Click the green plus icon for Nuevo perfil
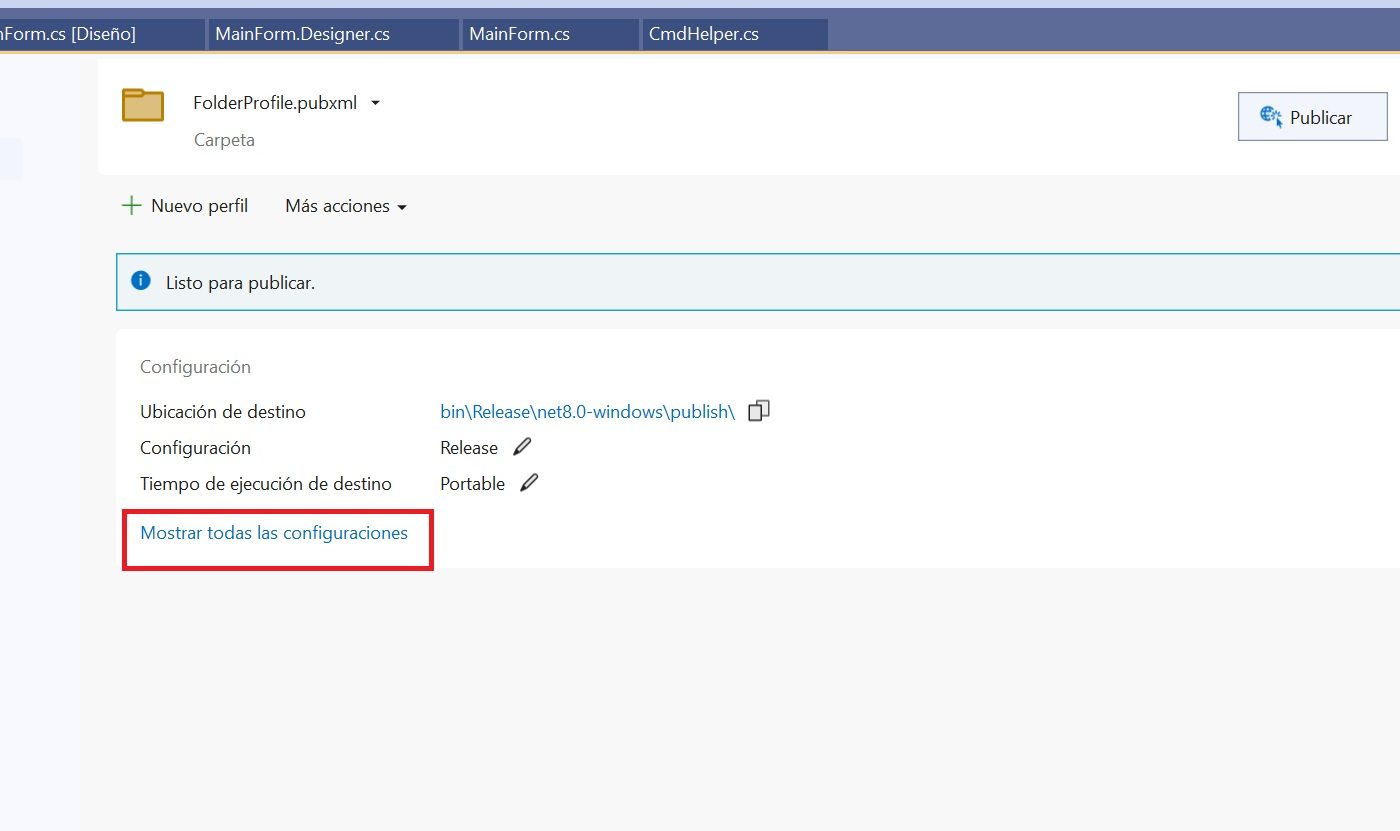The width and height of the screenshot is (1400, 831). tap(131, 206)
